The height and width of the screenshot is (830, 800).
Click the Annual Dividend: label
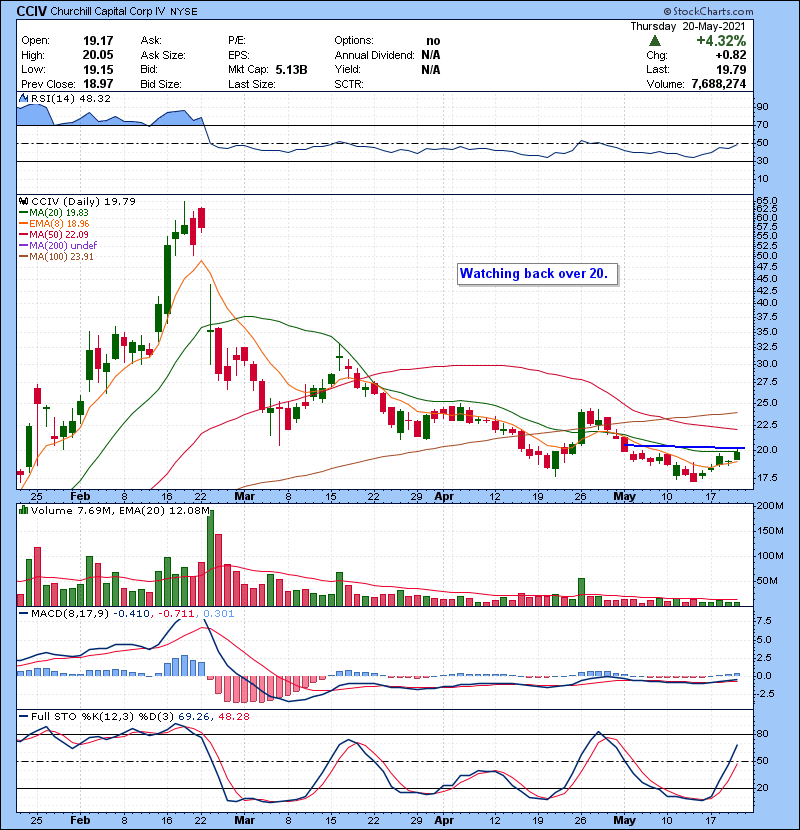[374, 55]
